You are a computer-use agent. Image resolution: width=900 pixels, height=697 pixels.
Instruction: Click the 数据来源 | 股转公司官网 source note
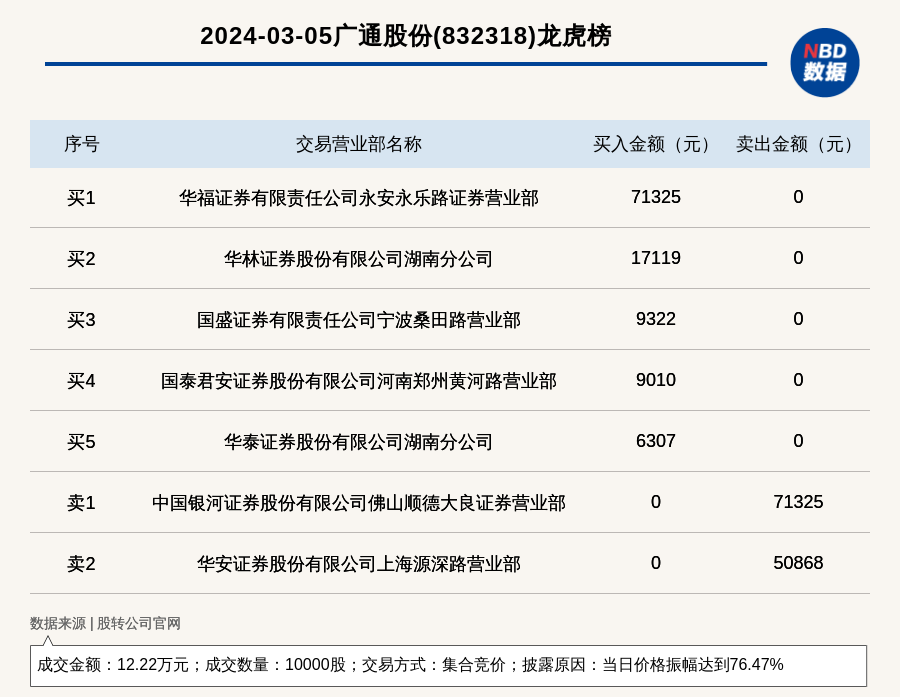(105, 624)
